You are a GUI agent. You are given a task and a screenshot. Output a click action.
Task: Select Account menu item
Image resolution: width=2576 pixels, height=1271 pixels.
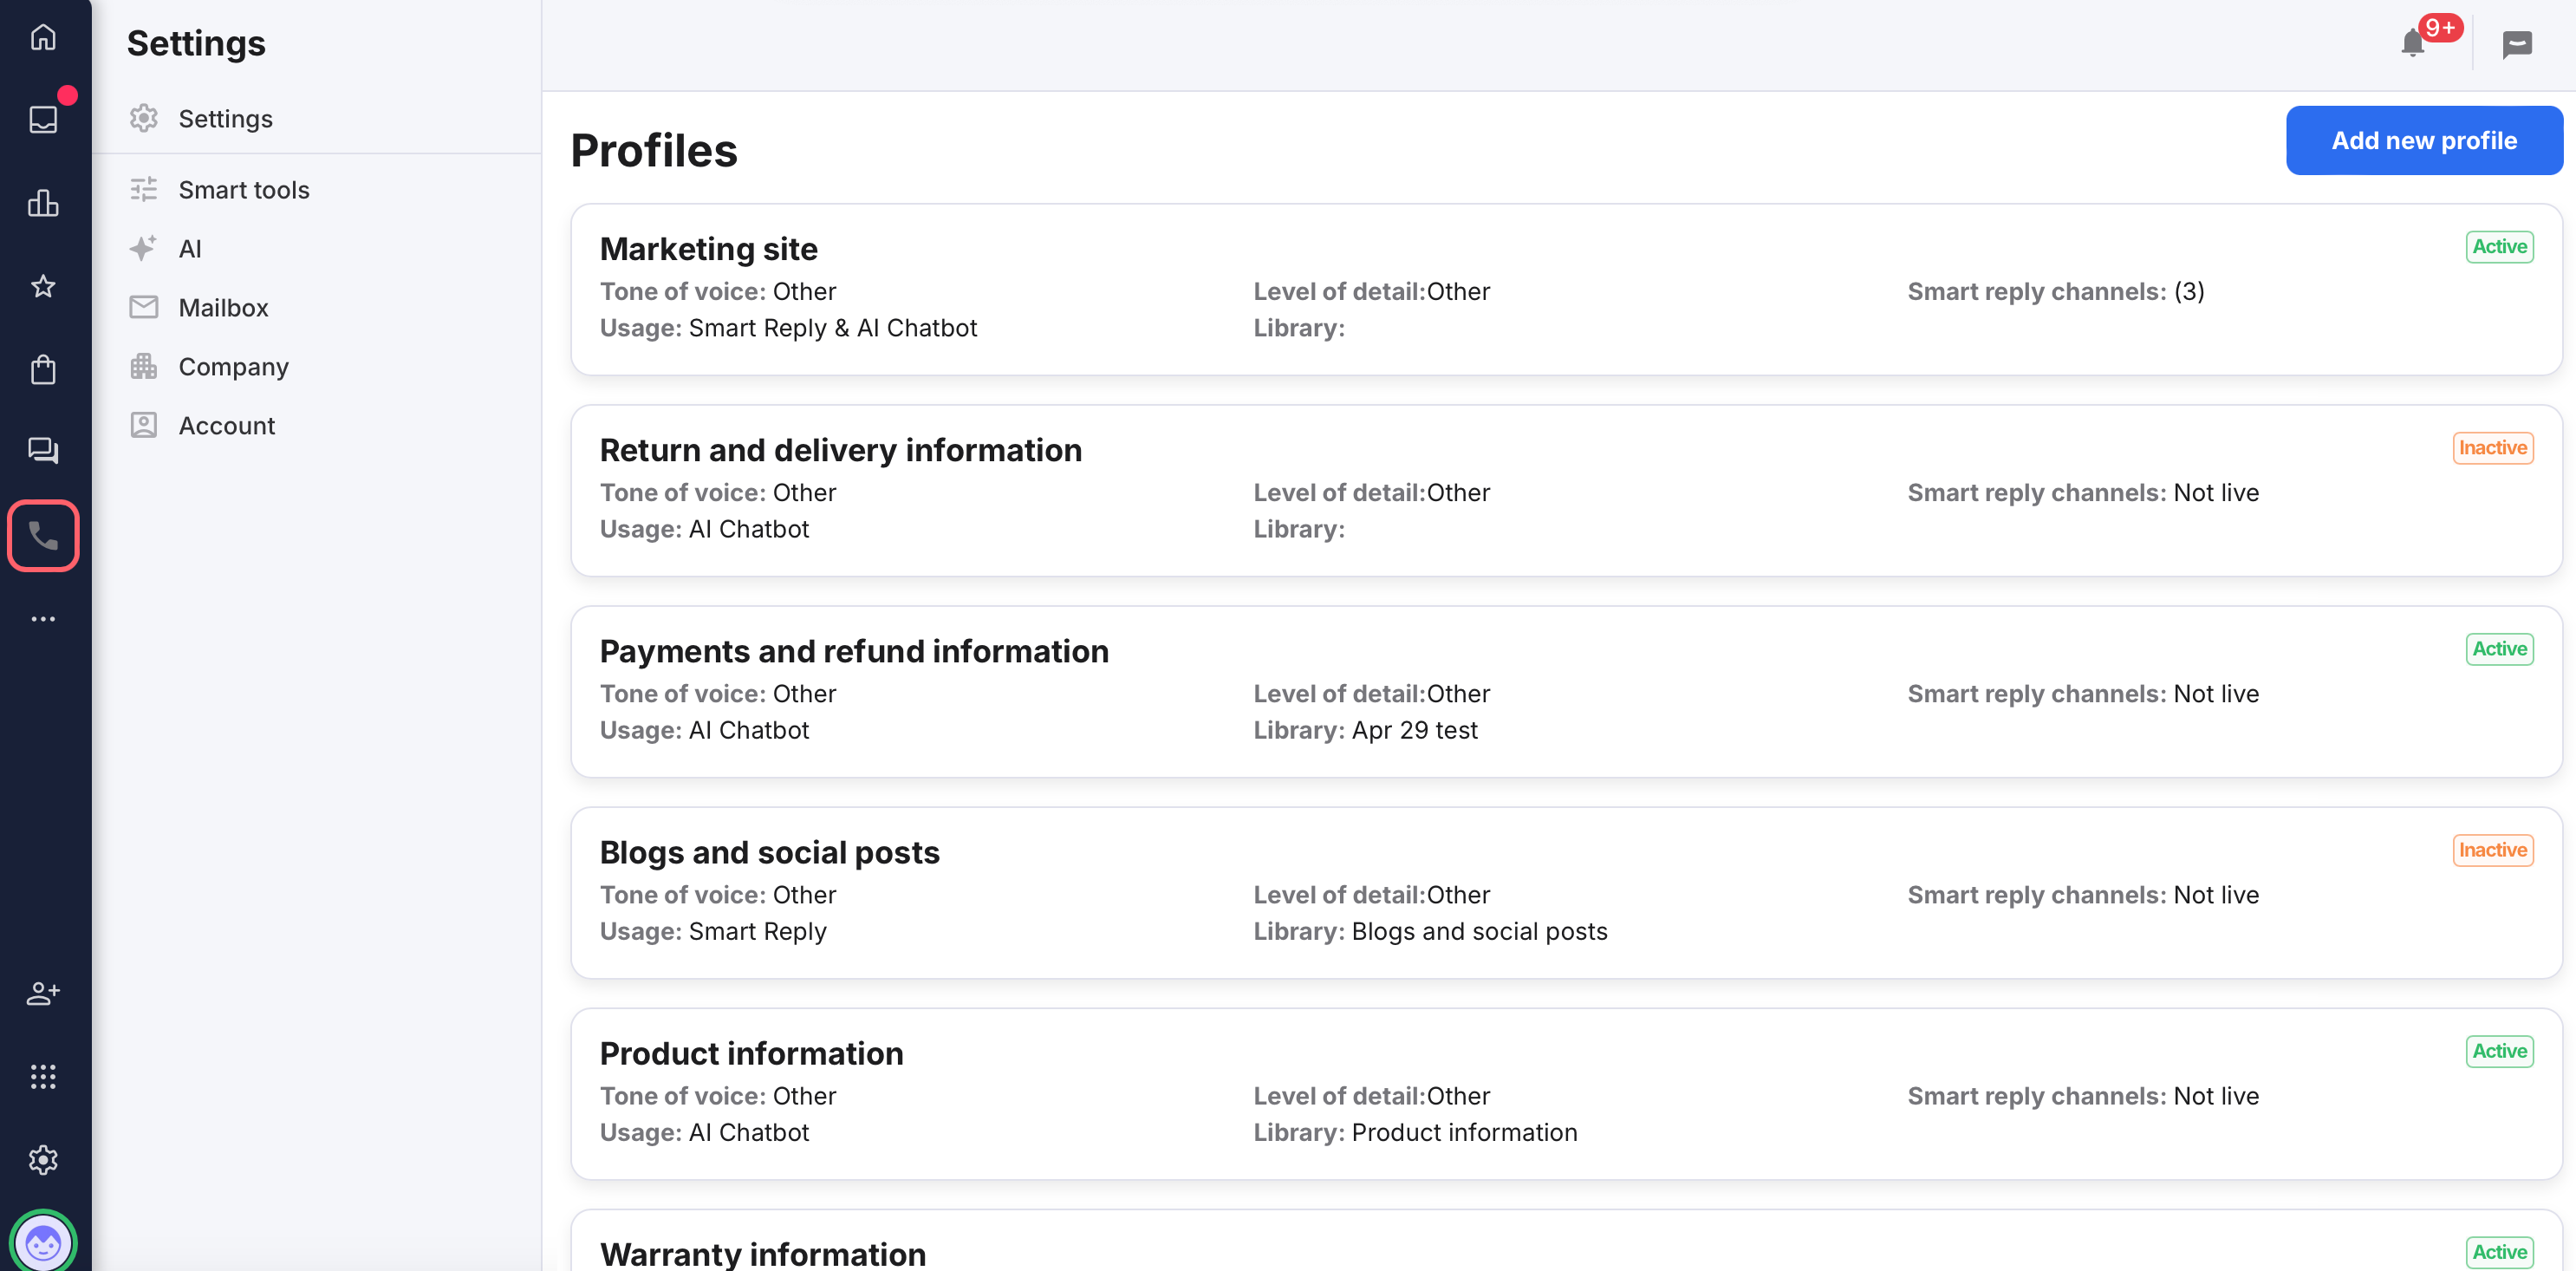click(226, 426)
